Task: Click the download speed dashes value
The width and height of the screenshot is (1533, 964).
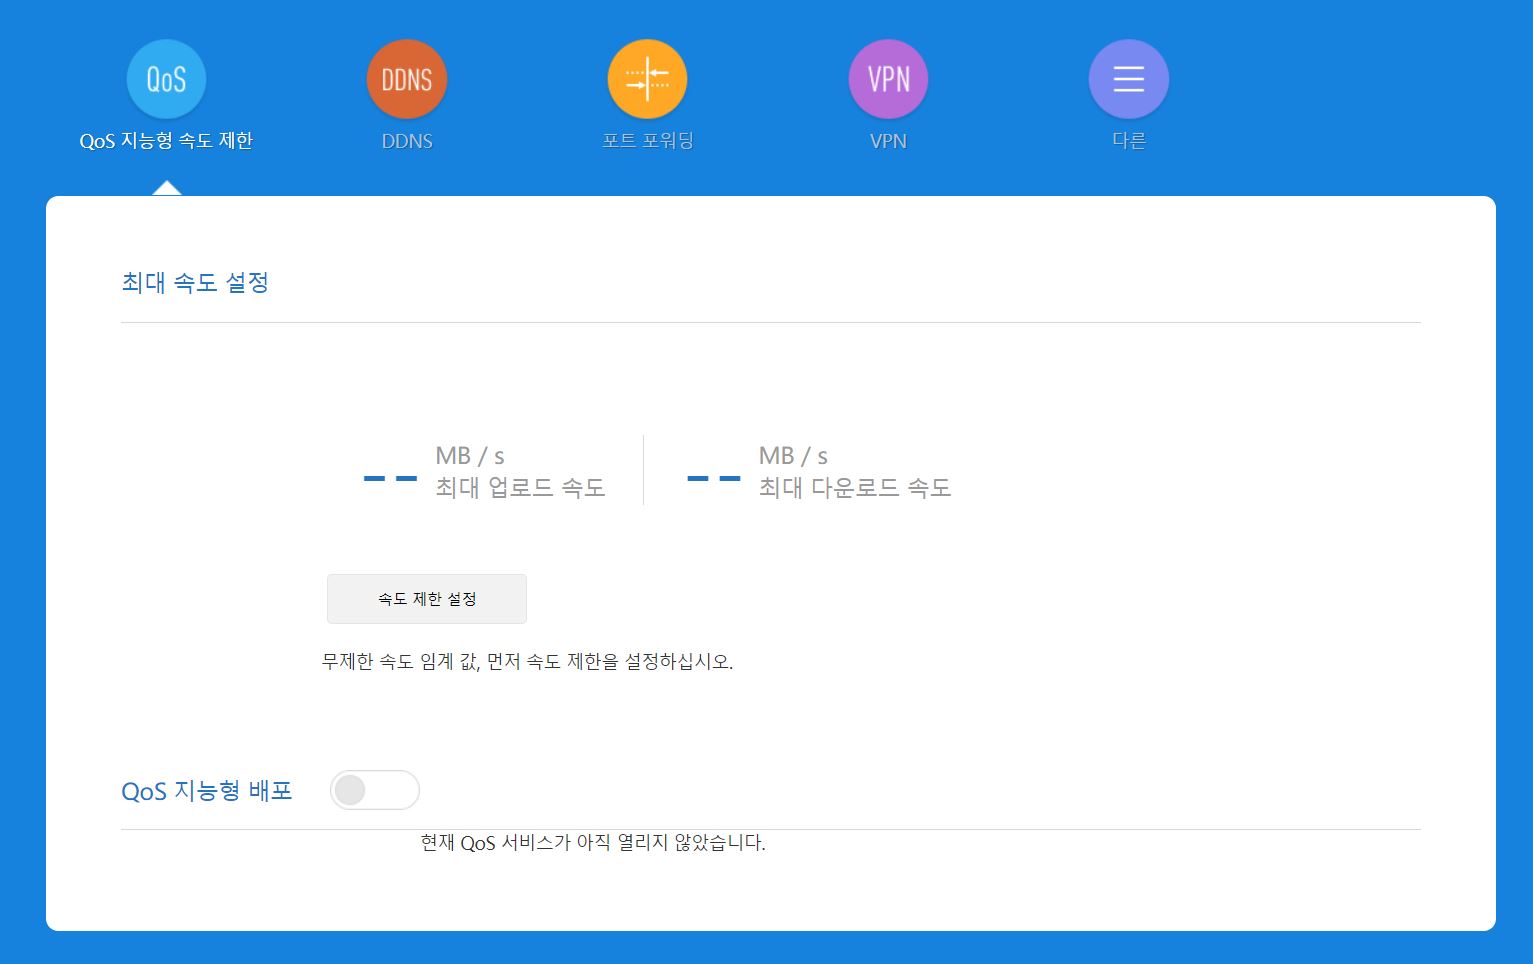Action: (x=714, y=479)
